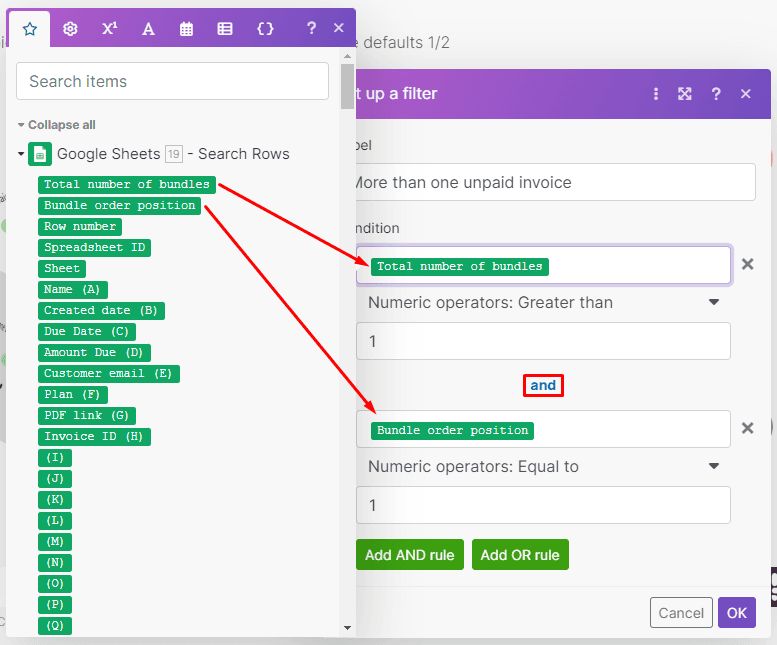Image resolution: width=777 pixels, height=645 pixels.
Task: Collapse the Google Sheets Search Rows group
Action: pos(21,154)
